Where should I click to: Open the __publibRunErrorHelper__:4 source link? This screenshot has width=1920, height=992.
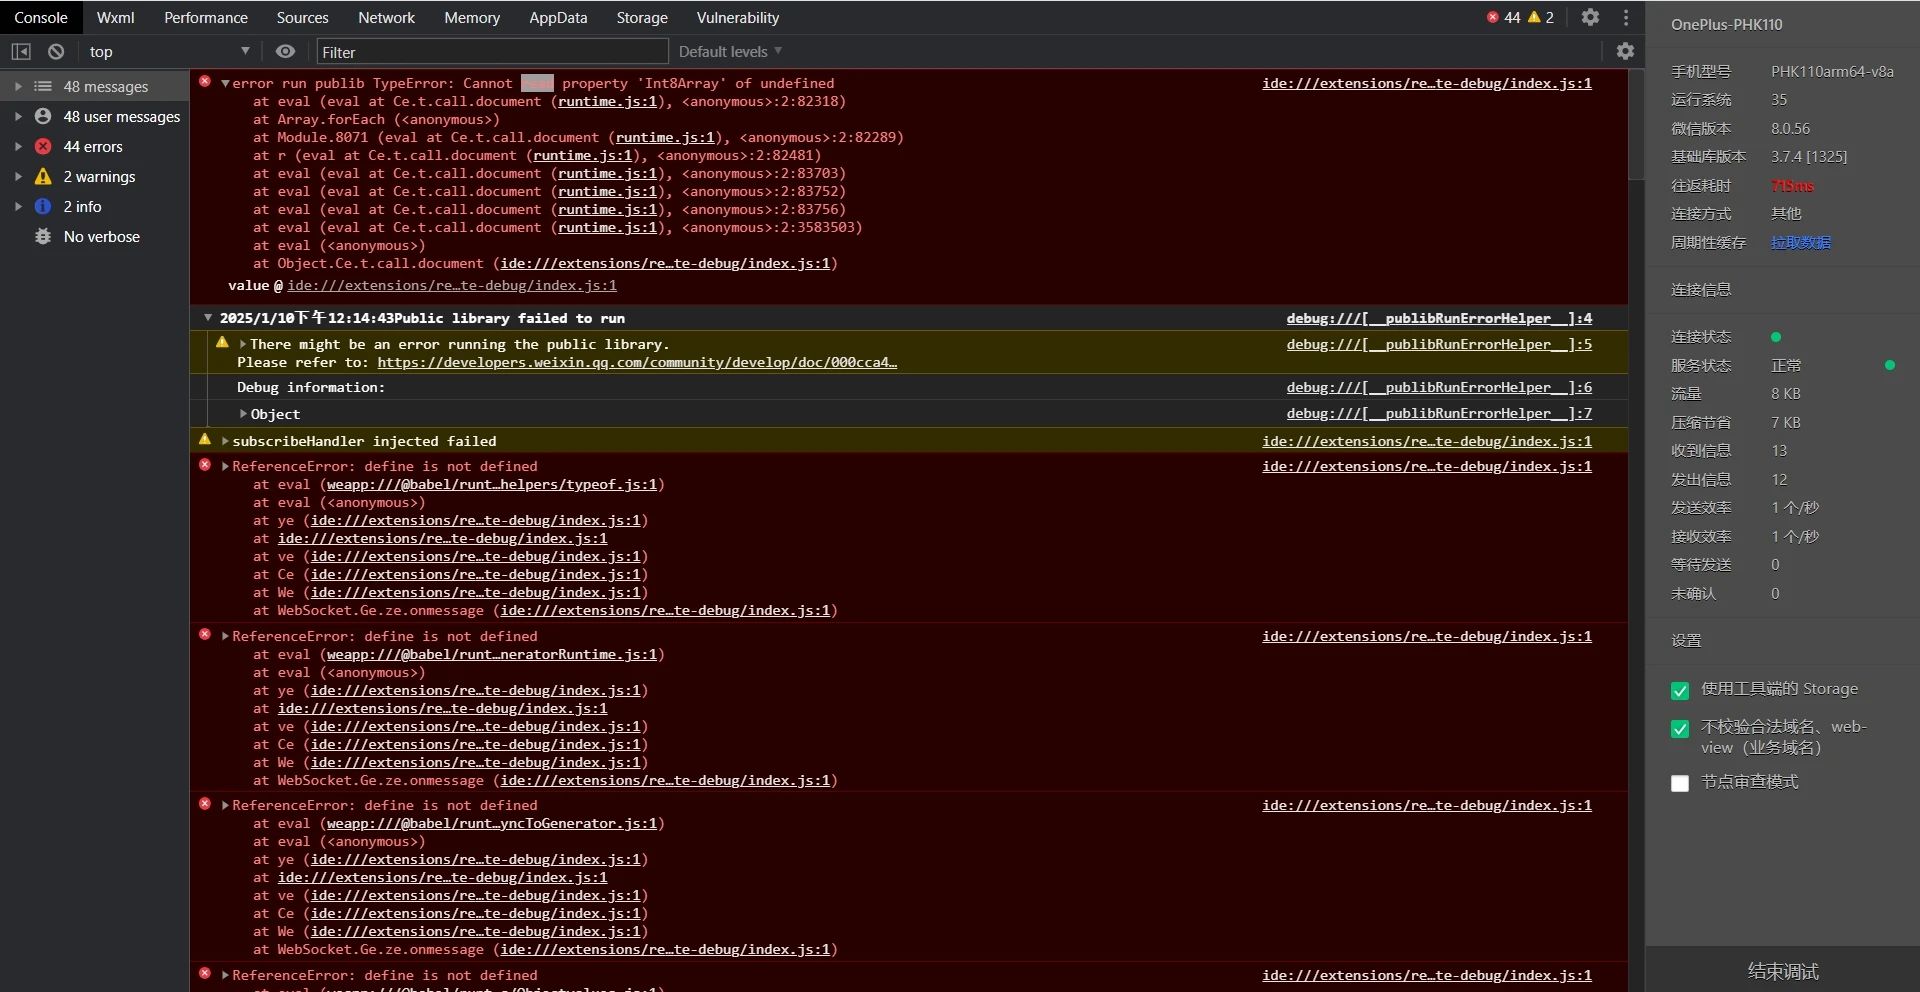coord(1439,318)
